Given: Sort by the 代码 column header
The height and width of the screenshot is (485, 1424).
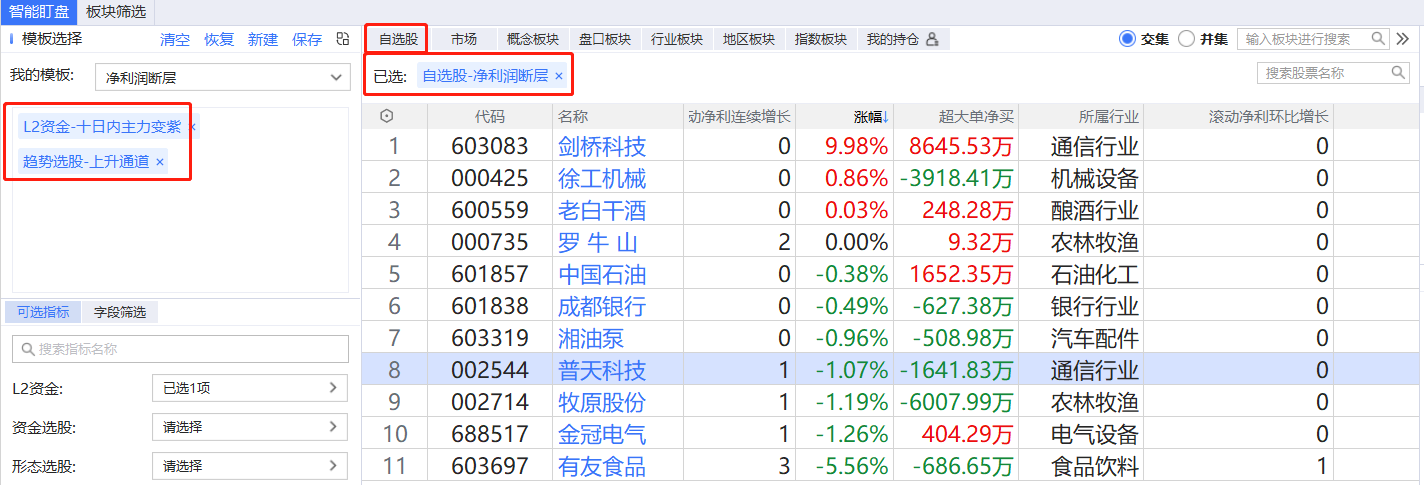Looking at the screenshot, I should 490,117.
